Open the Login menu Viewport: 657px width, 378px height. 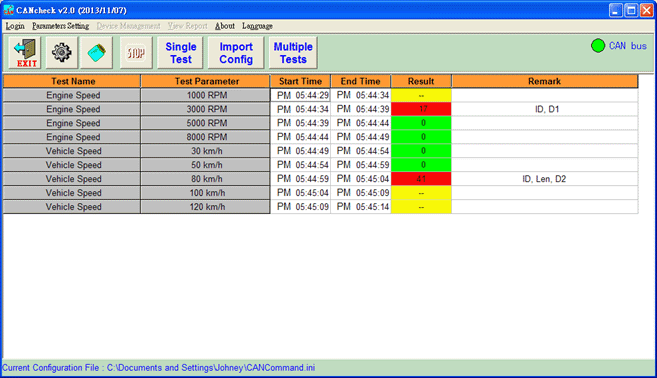point(15,26)
